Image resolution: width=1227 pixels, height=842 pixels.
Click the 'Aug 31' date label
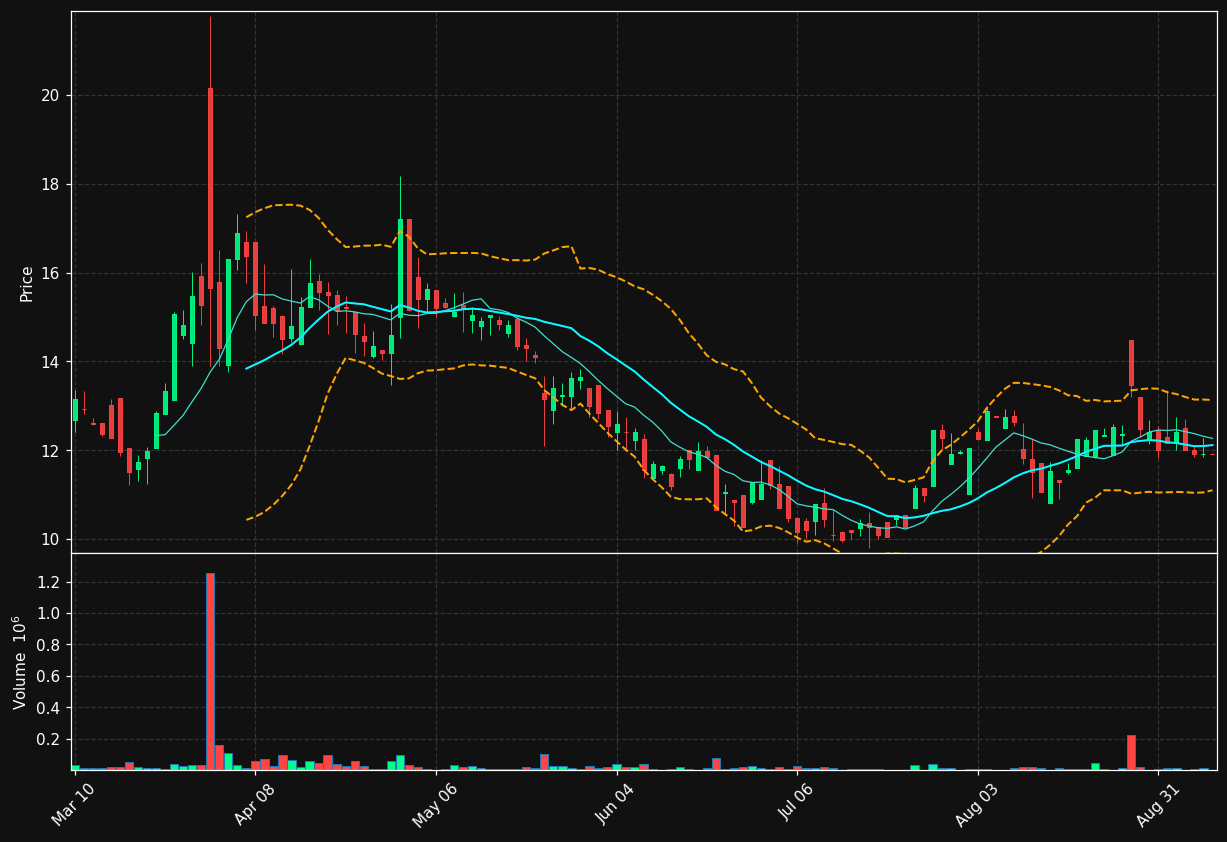click(x=1158, y=804)
